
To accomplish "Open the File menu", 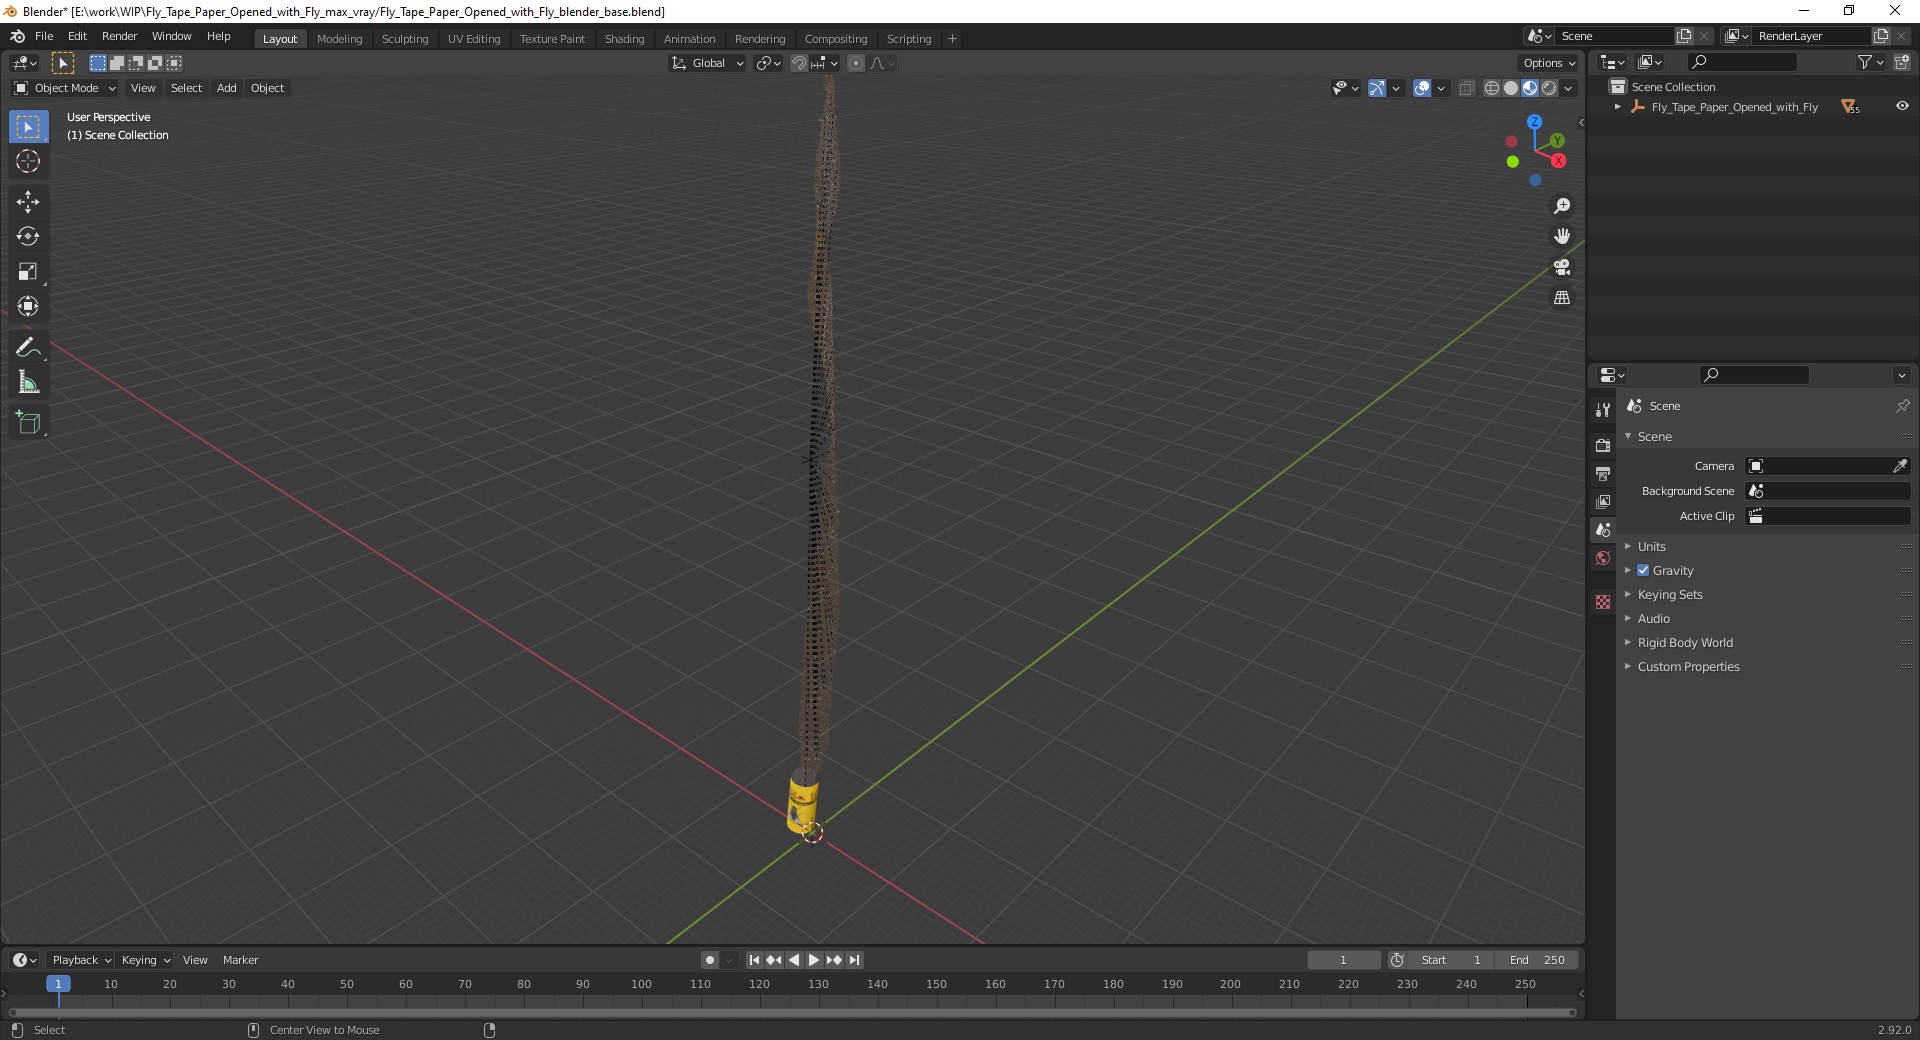I will point(44,36).
